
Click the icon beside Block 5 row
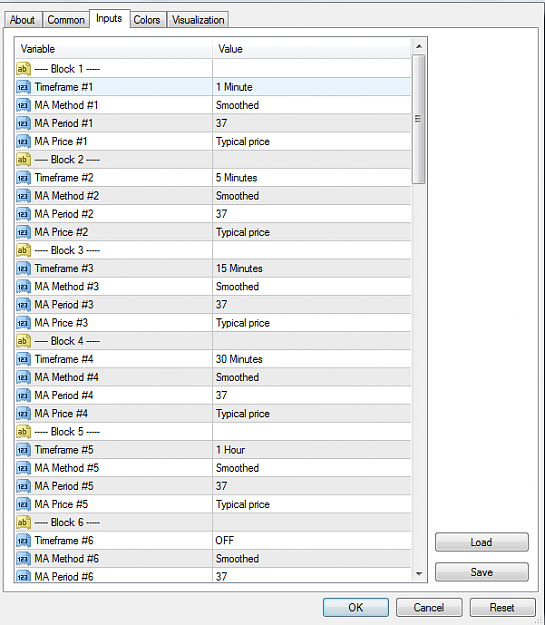(x=23, y=432)
